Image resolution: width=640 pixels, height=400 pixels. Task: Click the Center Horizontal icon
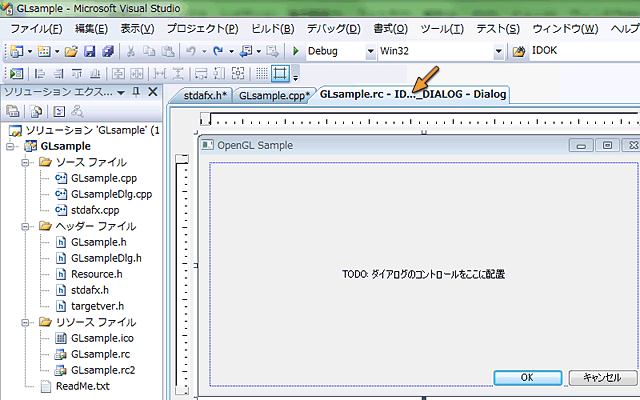pyautogui.click(x=137, y=74)
